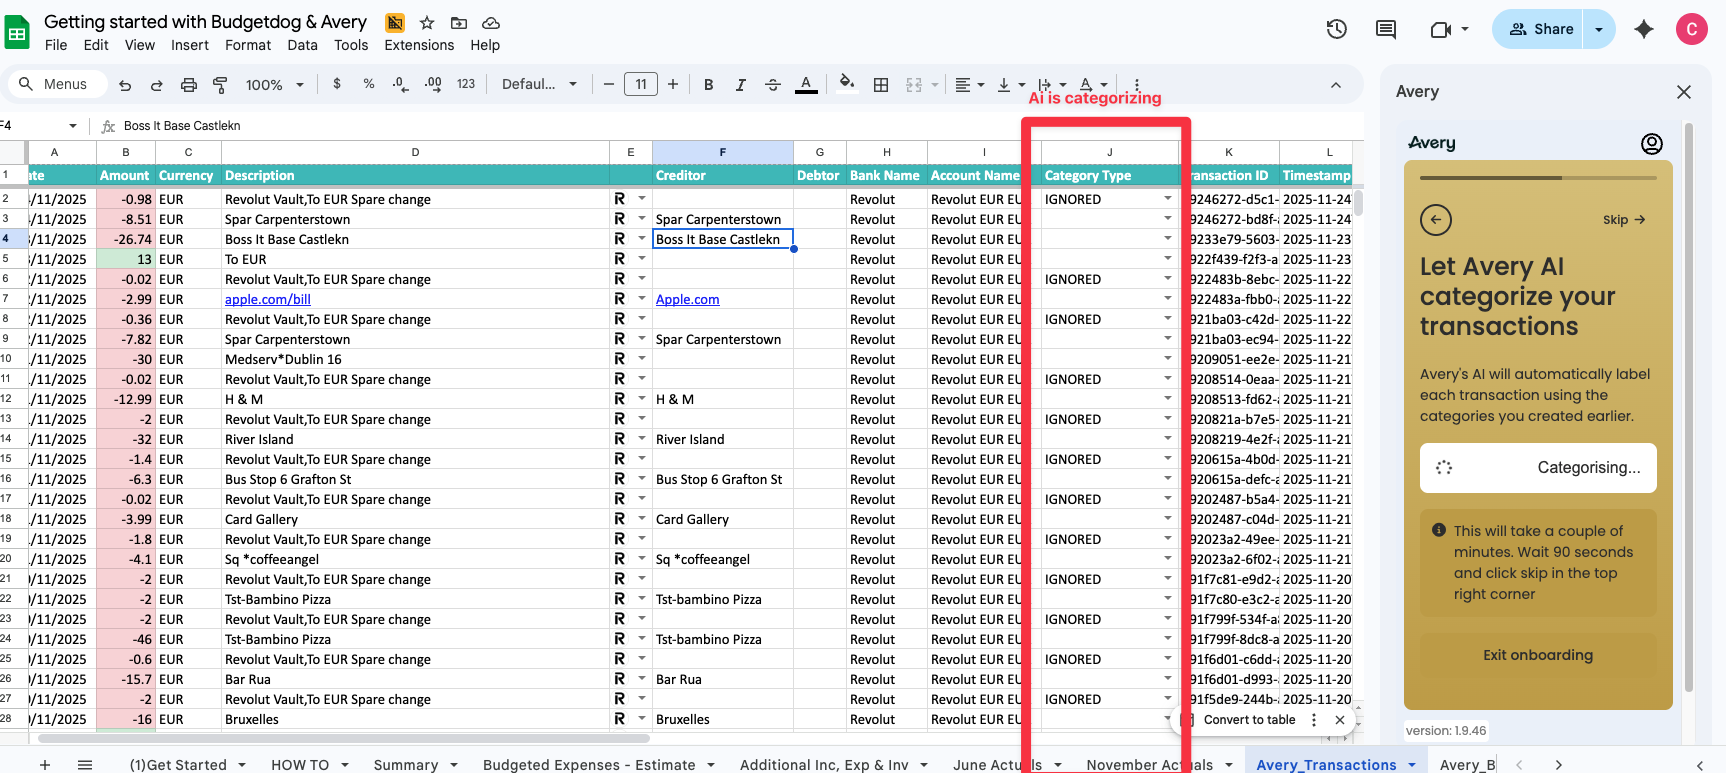Image resolution: width=1726 pixels, height=773 pixels.
Task: Expand the font Default dropdown
Action: (539, 85)
